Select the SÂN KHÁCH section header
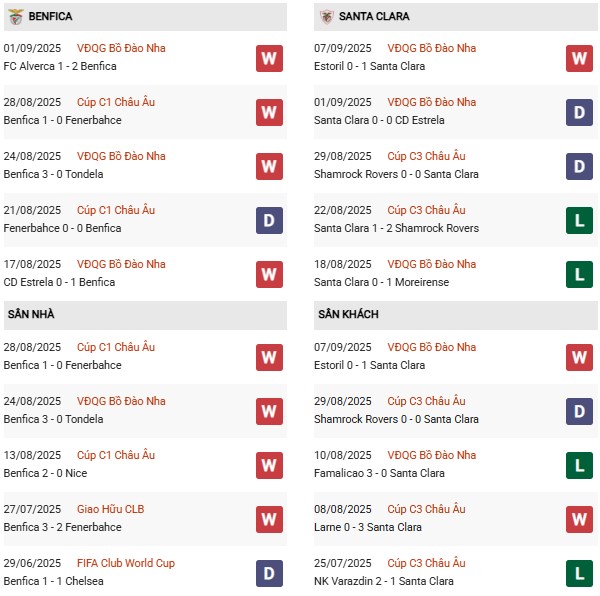600x596 pixels. [x=455, y=314]
